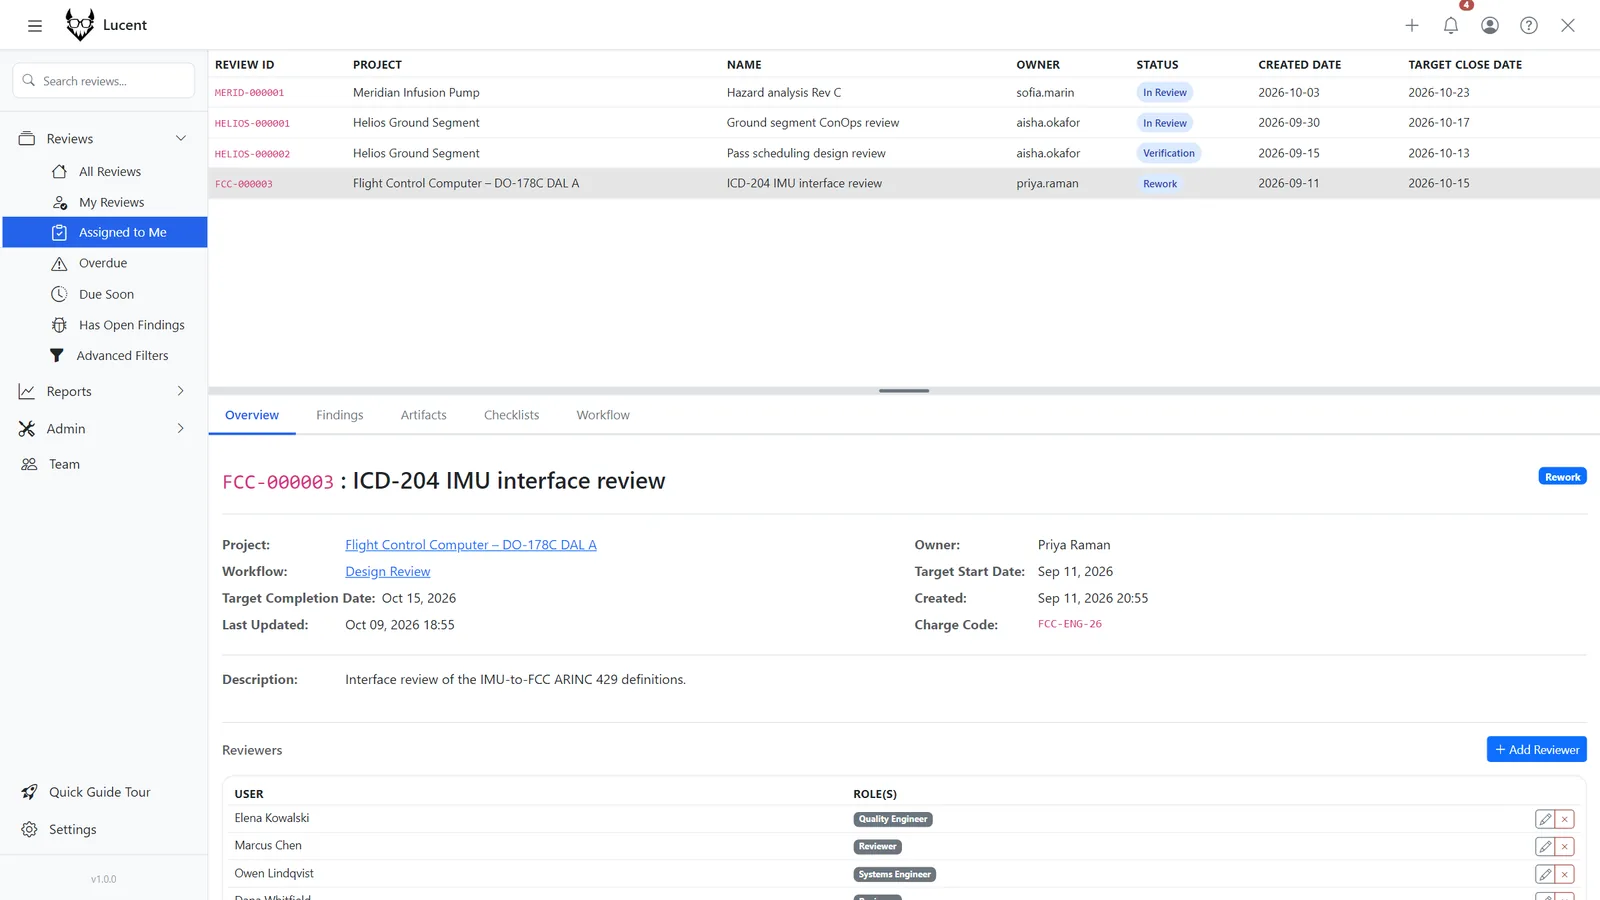Expand the Reports section

(105, 392)
